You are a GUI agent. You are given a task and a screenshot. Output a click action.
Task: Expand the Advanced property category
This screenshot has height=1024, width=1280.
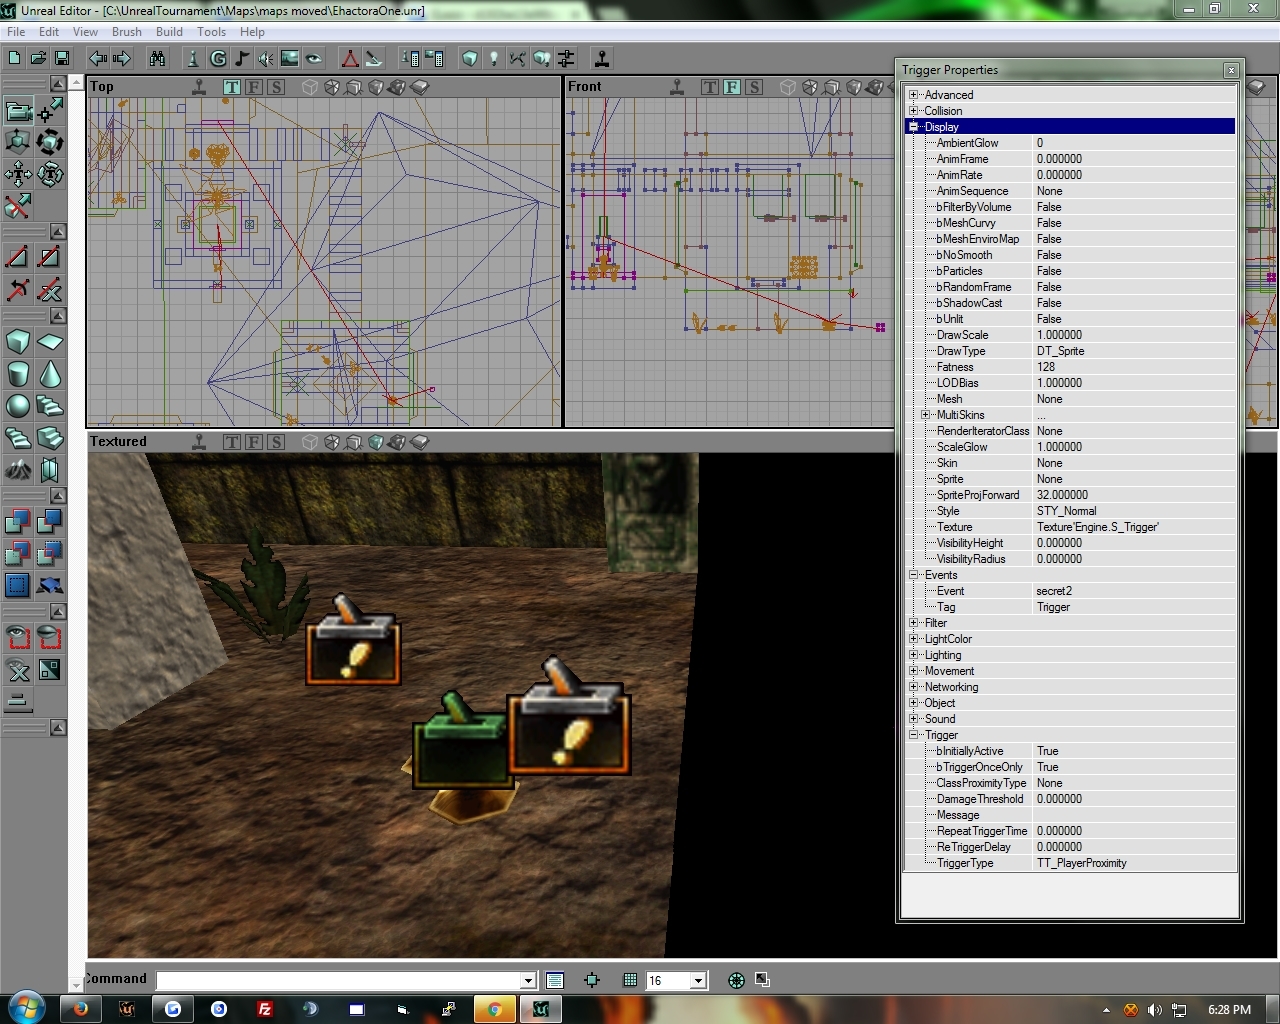click(x=913, y=95)
